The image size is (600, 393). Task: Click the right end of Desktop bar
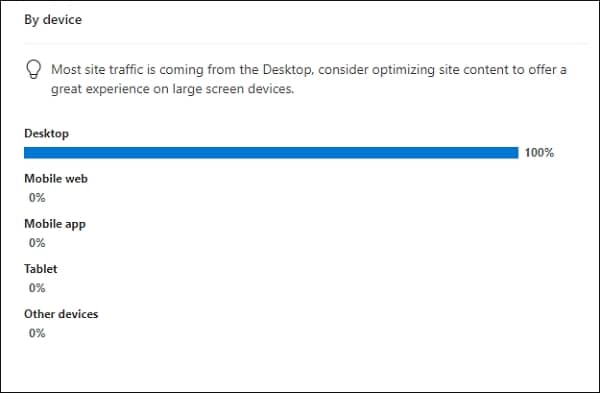click(x=515, y=153)
